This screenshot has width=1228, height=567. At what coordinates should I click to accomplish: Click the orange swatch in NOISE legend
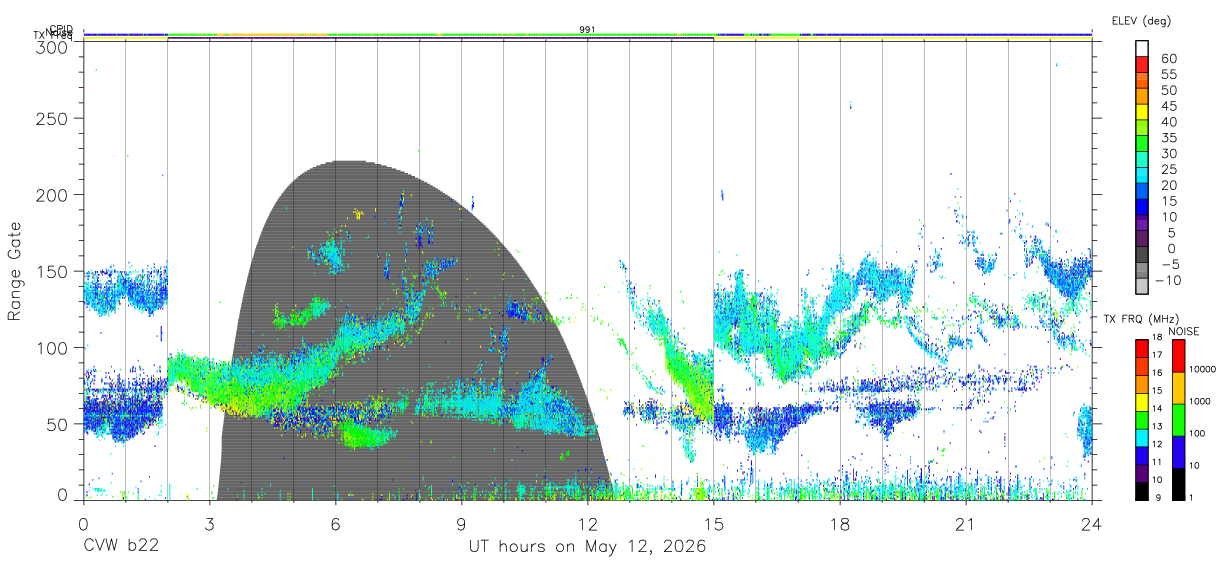pos(1177,387)
